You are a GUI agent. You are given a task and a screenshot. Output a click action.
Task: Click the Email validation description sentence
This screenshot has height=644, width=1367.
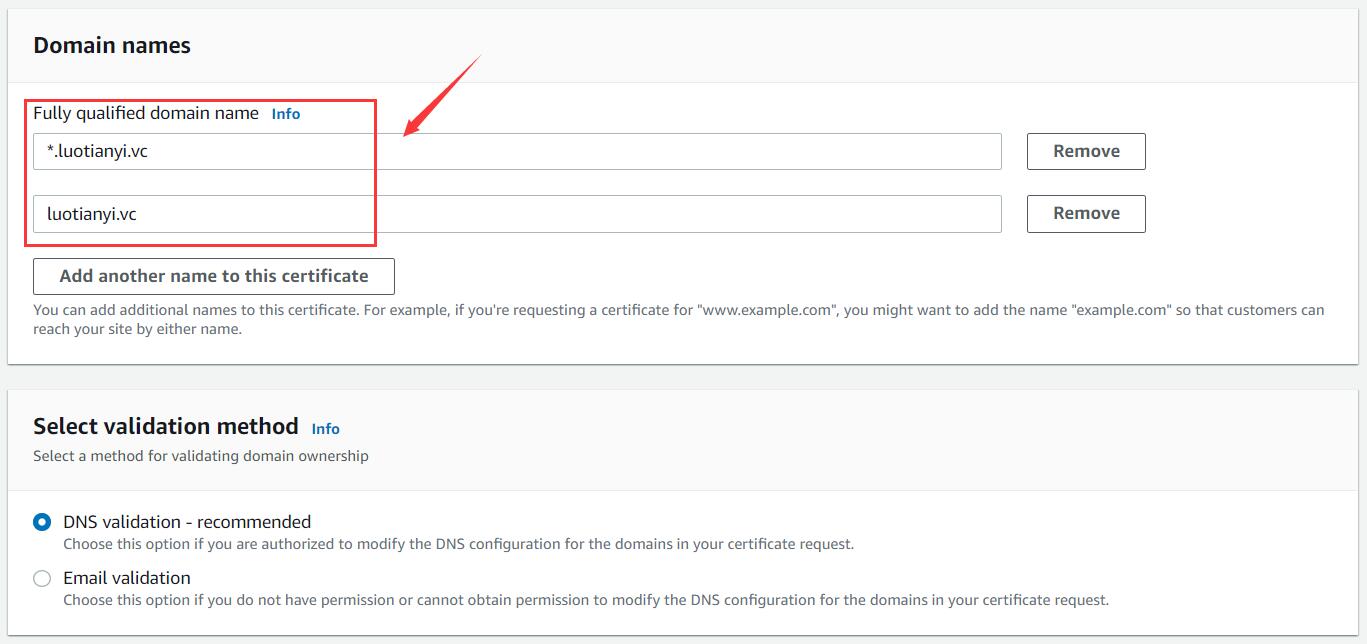click(586, 601)
